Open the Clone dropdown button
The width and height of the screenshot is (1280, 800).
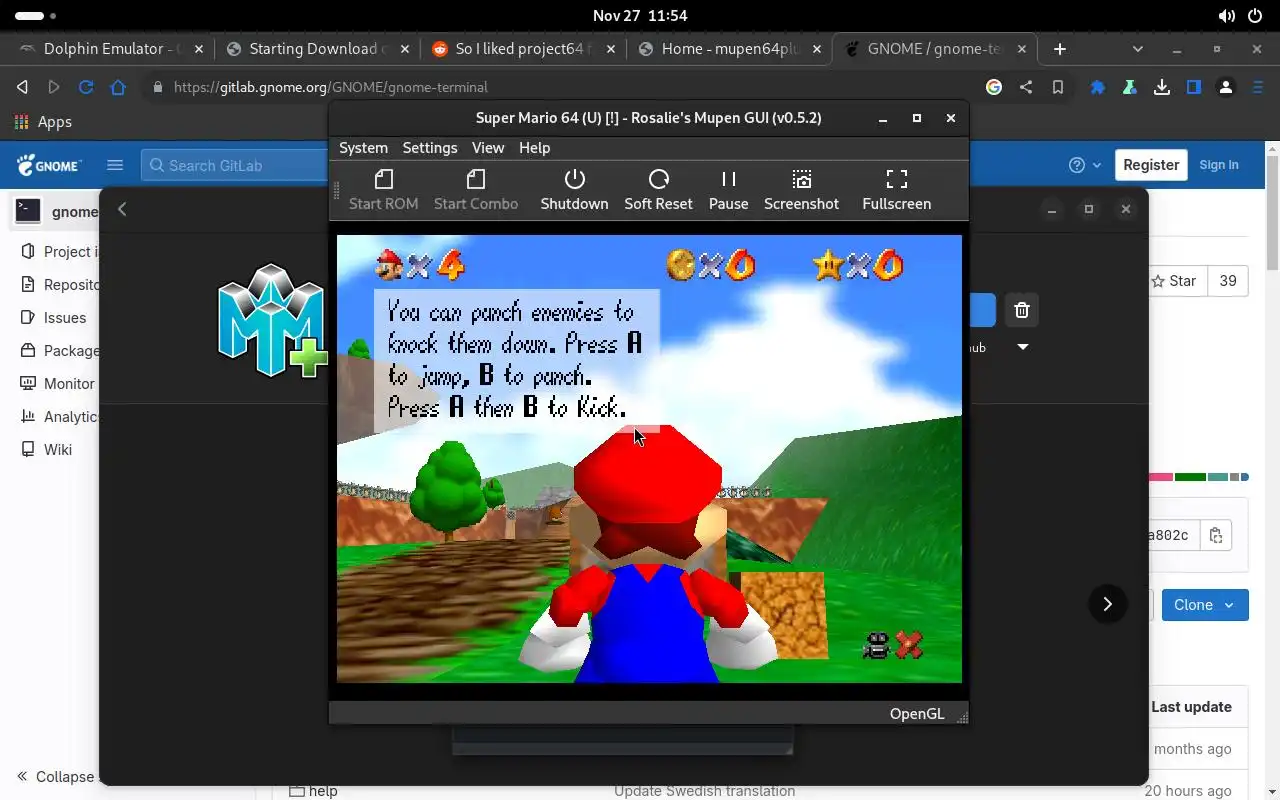[1205, 605]
